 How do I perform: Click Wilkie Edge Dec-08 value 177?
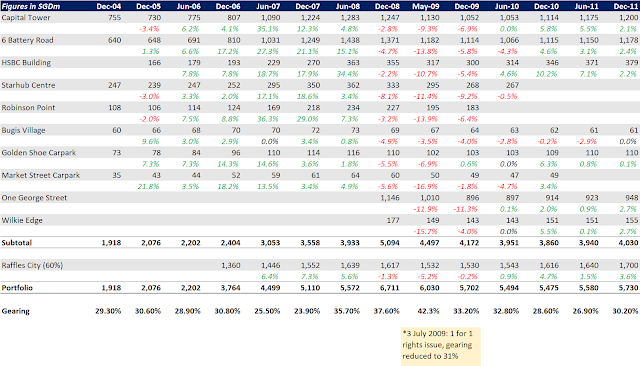click(393, 220)
